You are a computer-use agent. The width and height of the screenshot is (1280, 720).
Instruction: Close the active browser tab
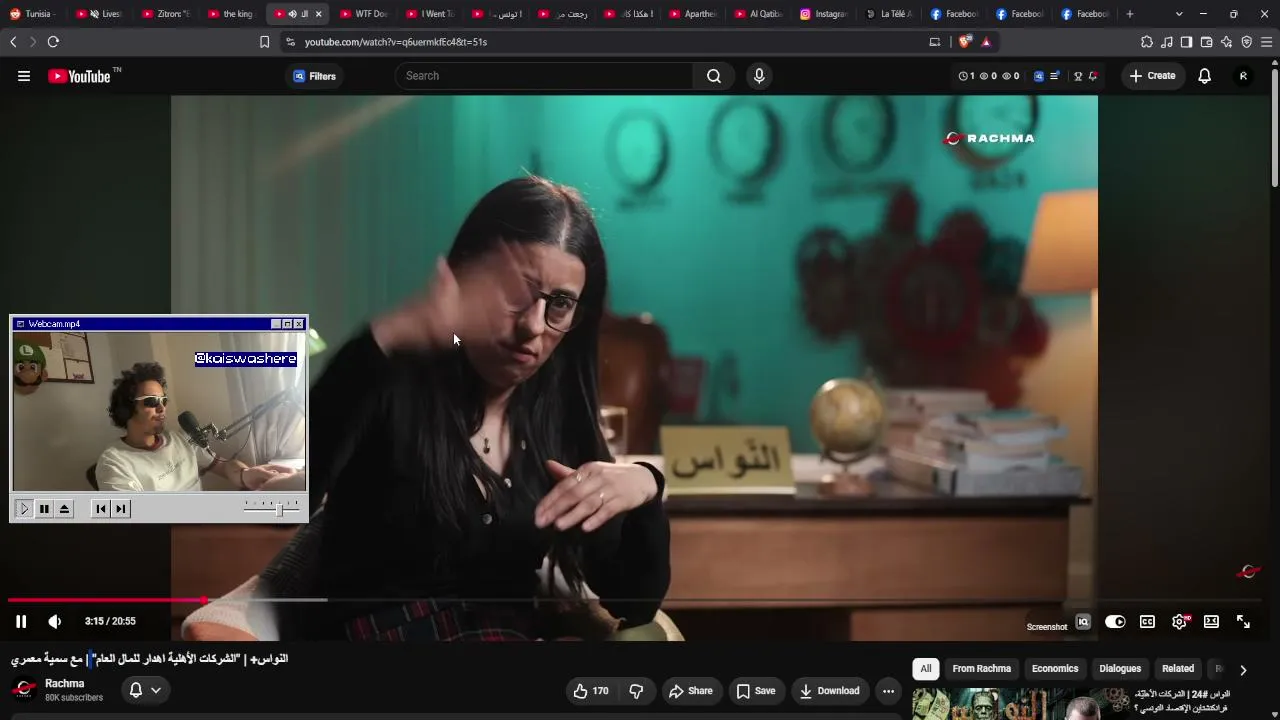click(x=319, y=14)
